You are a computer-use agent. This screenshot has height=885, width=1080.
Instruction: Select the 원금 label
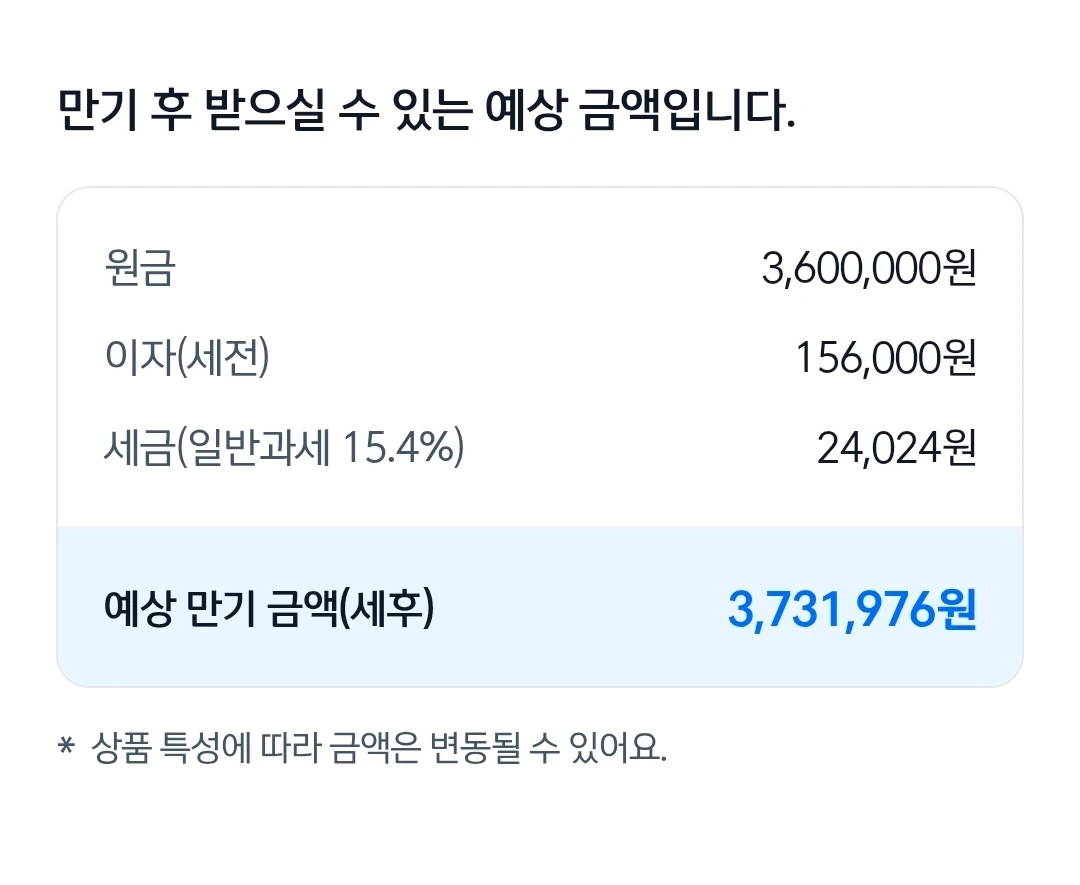point(140,267)
